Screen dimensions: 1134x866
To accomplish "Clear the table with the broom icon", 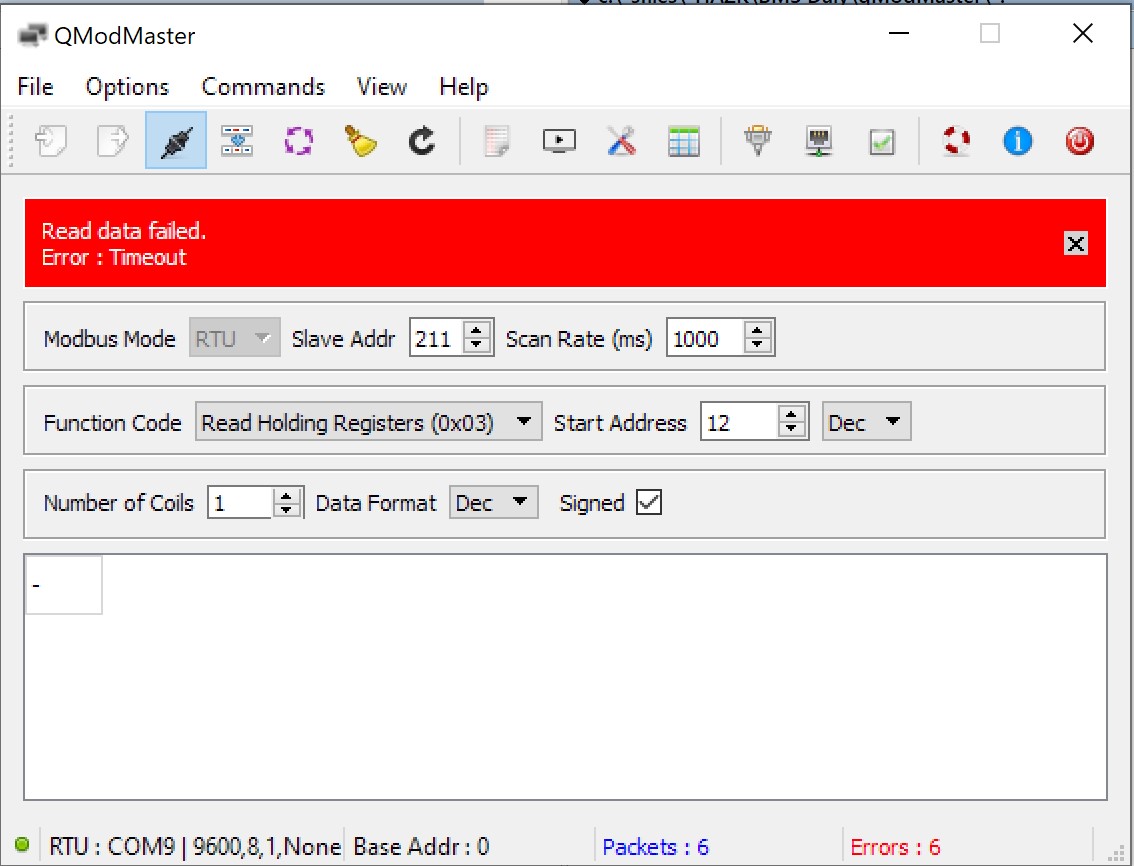I will [x=360, y=140].
